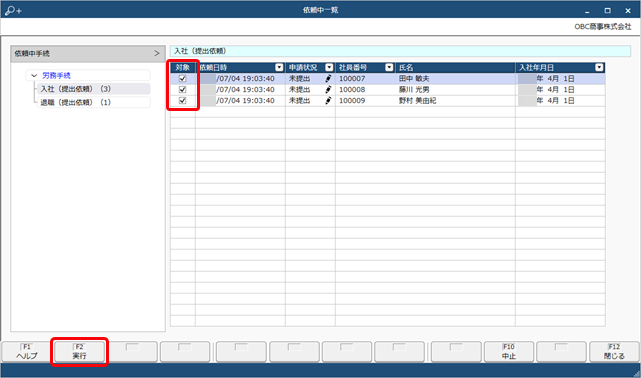This screenshot has height=378, width=641.
Task: Click name cell 野村 美由紀
Action: click(455, 101)
